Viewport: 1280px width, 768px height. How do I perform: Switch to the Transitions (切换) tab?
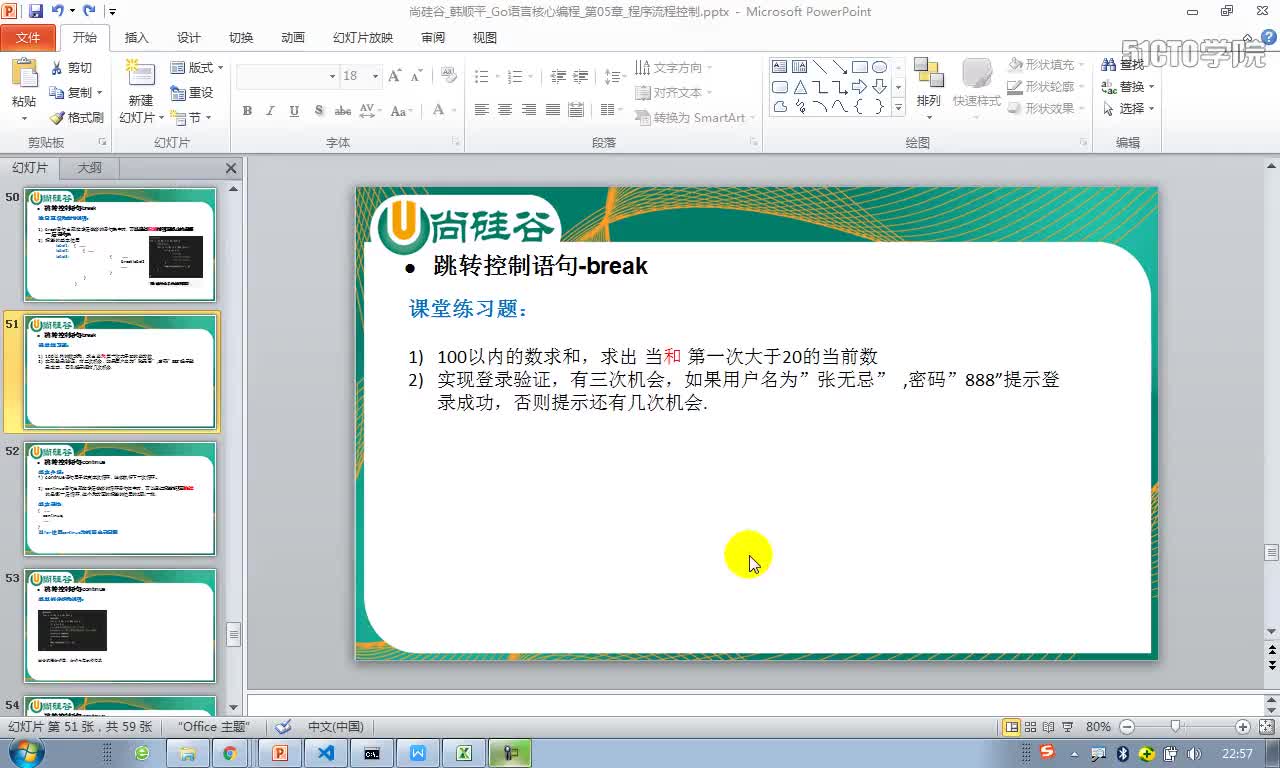point(241,38)
